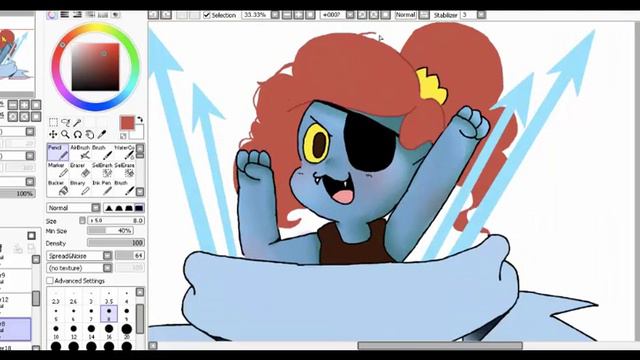640x360 pixels.
Task: Select brush size 20 preset
Action: [127, 331]
